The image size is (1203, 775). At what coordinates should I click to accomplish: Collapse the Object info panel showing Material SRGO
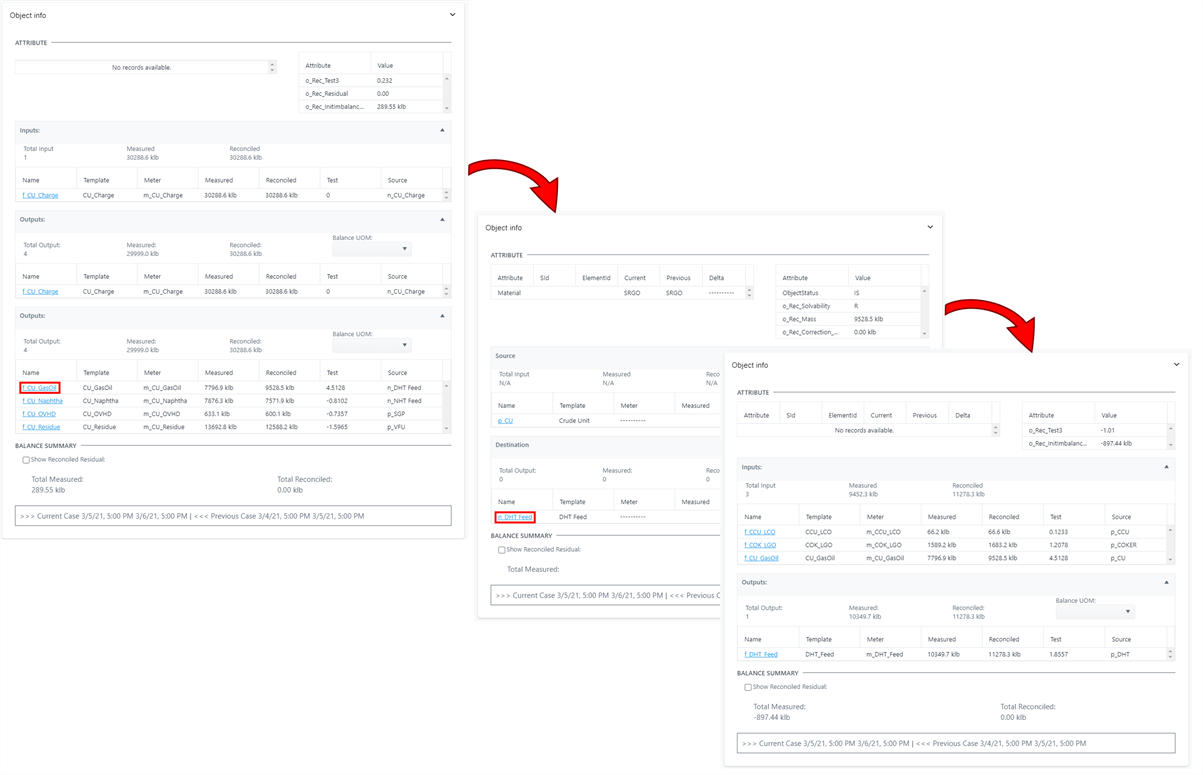click(x=930, y=227)
